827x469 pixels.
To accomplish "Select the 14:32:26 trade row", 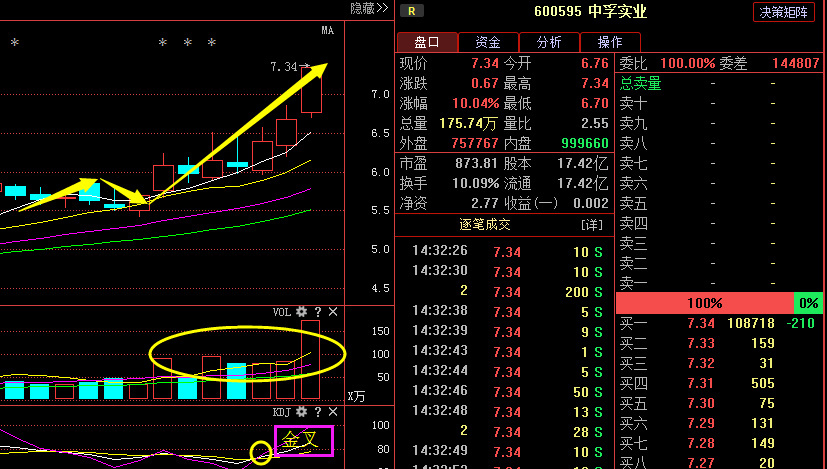I will 506,252.
